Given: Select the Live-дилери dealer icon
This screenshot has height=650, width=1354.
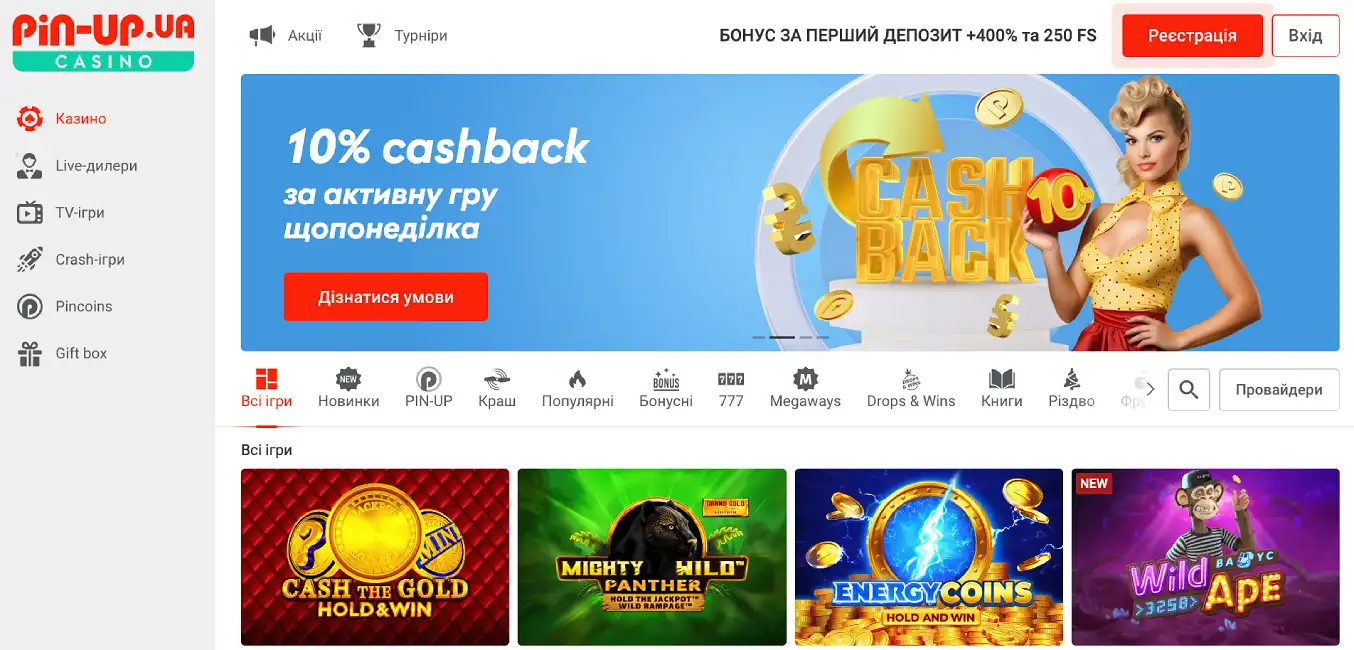Looking at the screenshot, I should pyautogui.click(x=30, y=166).
